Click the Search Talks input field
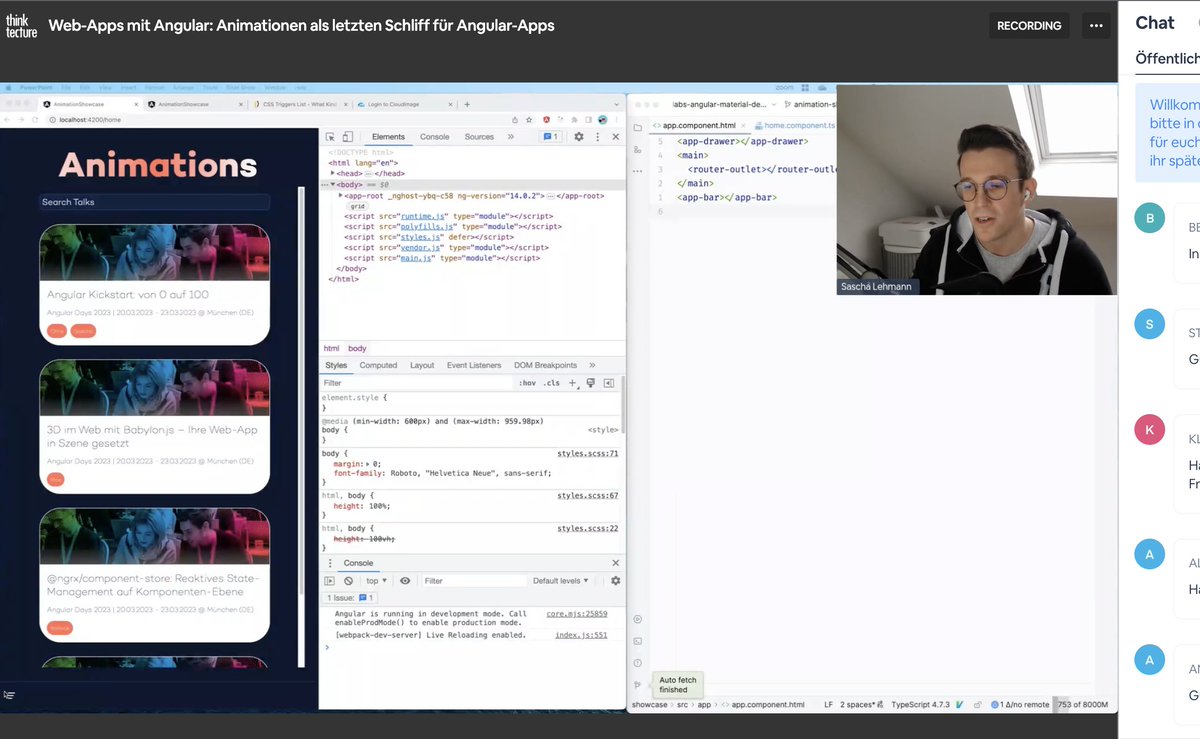This screenshot has height=739, width=1200. 154,202
